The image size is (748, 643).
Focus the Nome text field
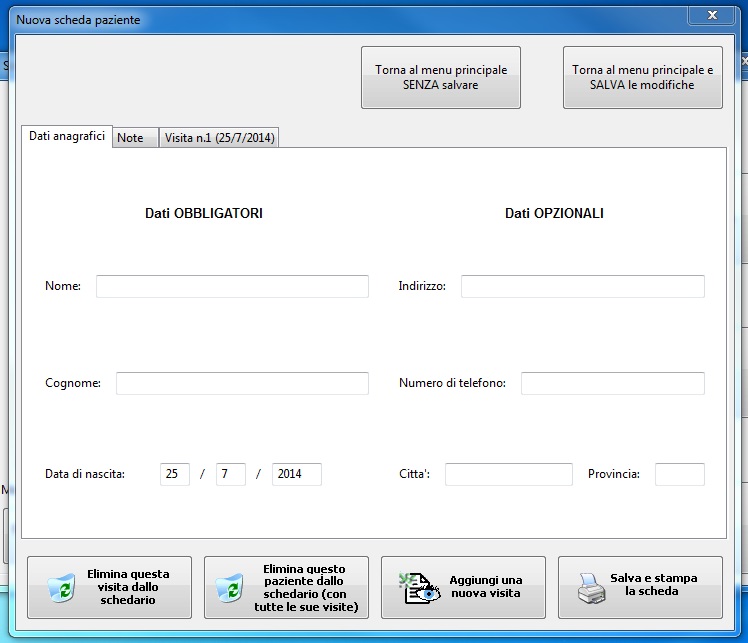(x=232, y=287)
